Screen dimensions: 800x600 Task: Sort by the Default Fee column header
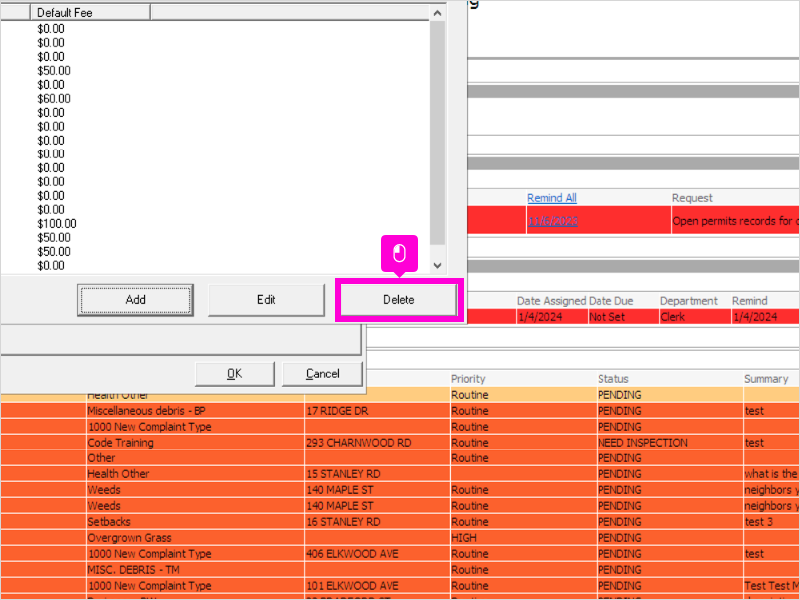click(90, 13)
